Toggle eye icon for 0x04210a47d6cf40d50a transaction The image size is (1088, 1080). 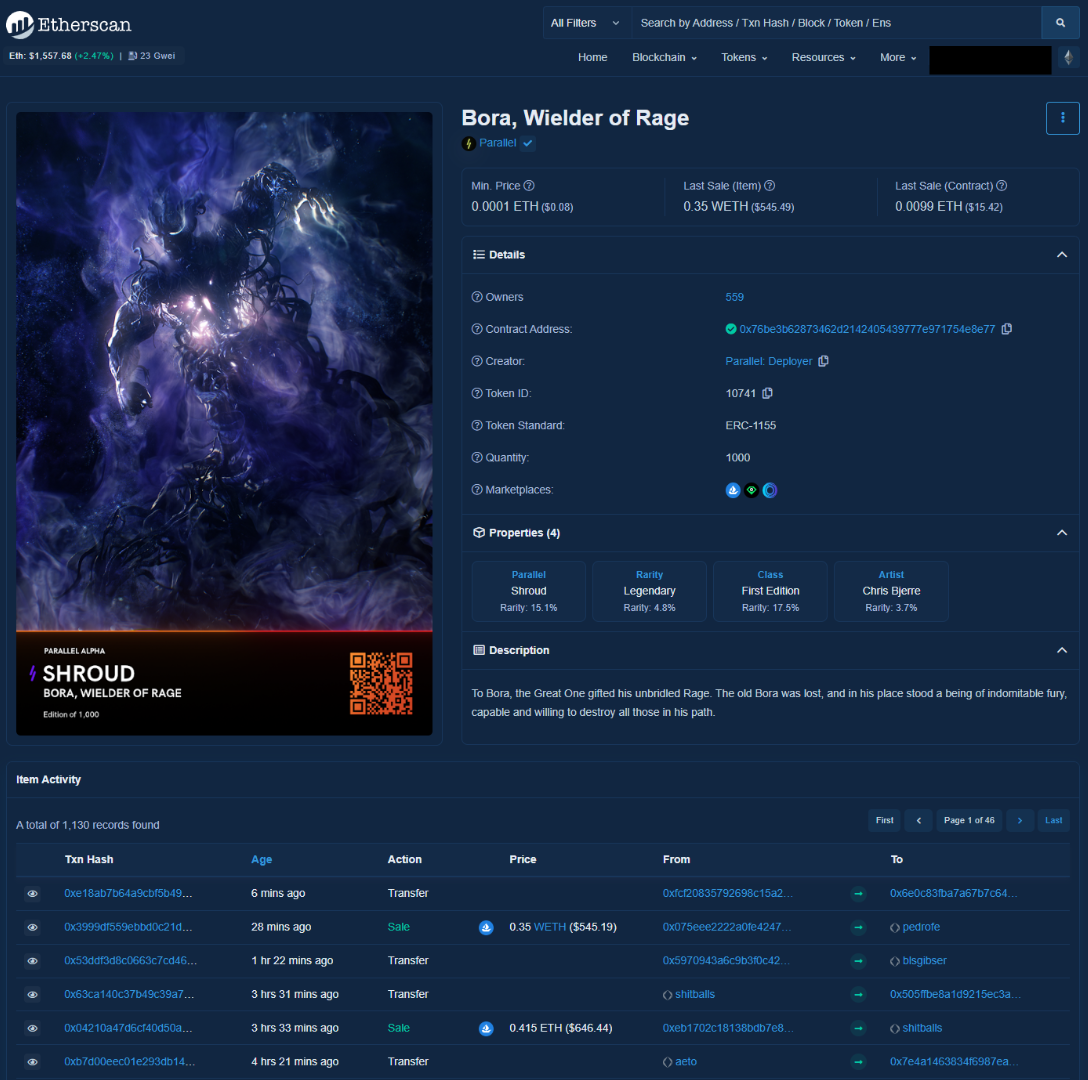pos(32,1028)
